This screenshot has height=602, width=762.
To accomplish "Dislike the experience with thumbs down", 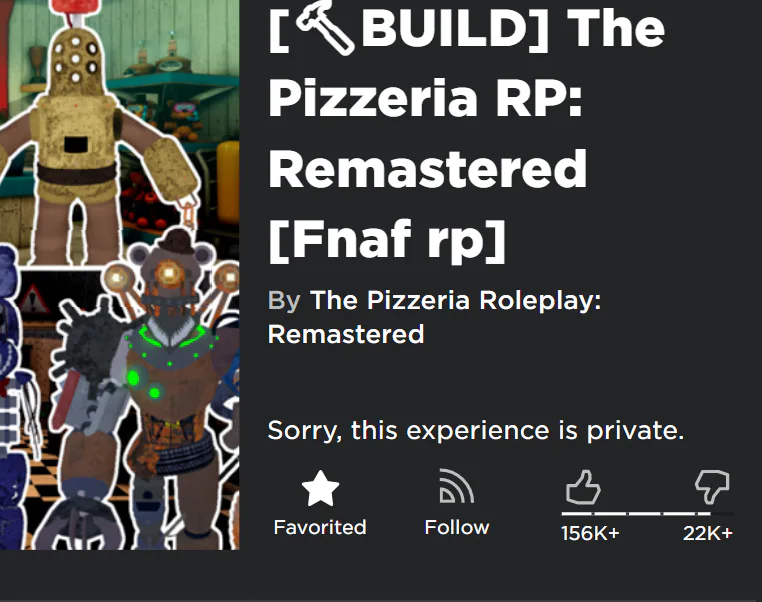I will click(712, 486).
